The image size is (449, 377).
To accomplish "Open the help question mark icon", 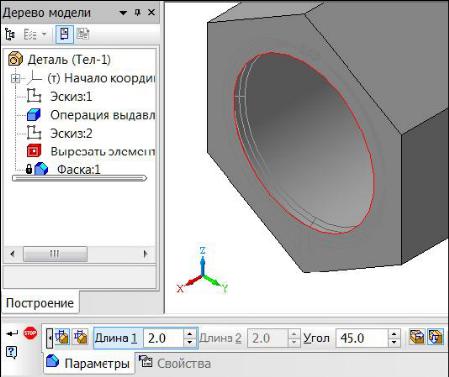I will coord(11,352).
